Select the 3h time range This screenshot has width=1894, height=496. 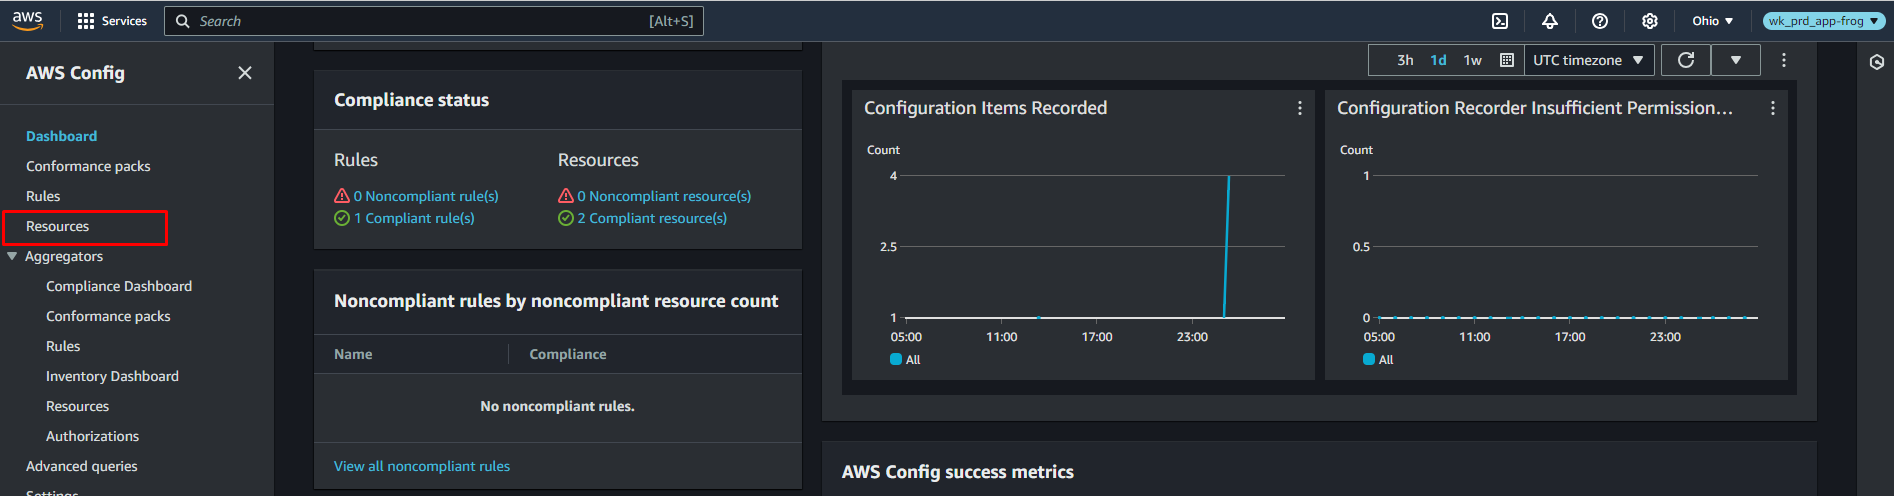(1405, 60)
